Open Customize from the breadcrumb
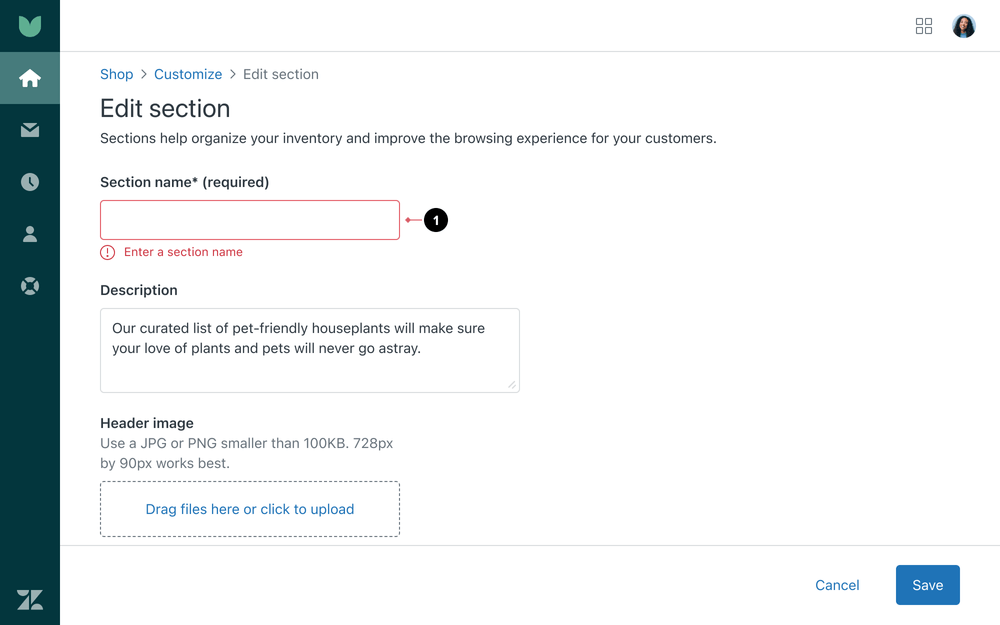The width and height of the screenshot is (1000, 625). point(188,74)
